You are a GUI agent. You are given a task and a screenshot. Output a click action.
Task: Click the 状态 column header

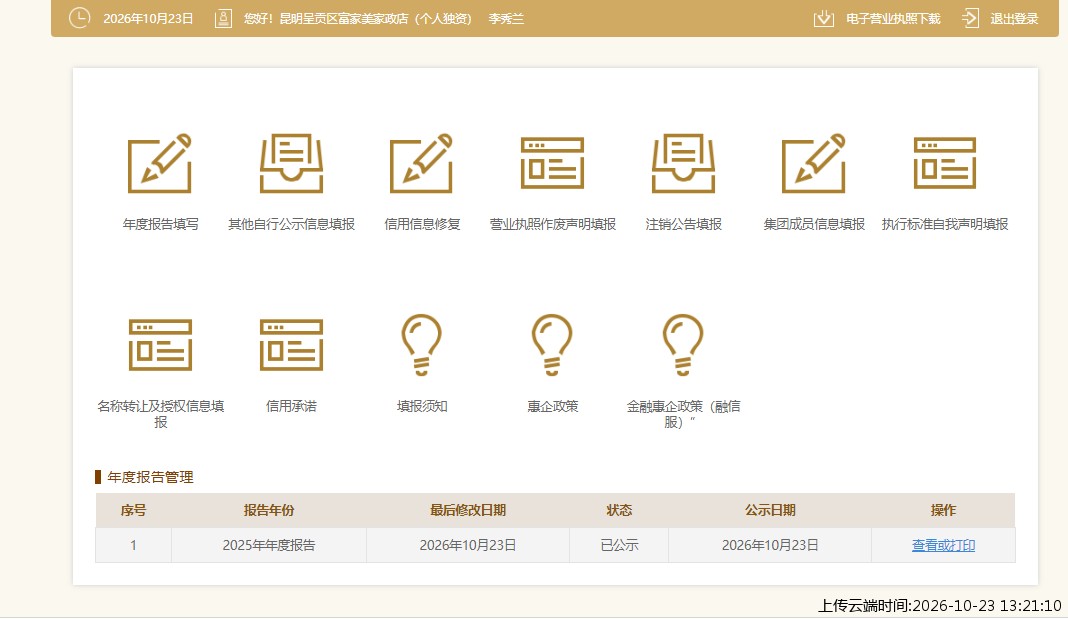619,510
